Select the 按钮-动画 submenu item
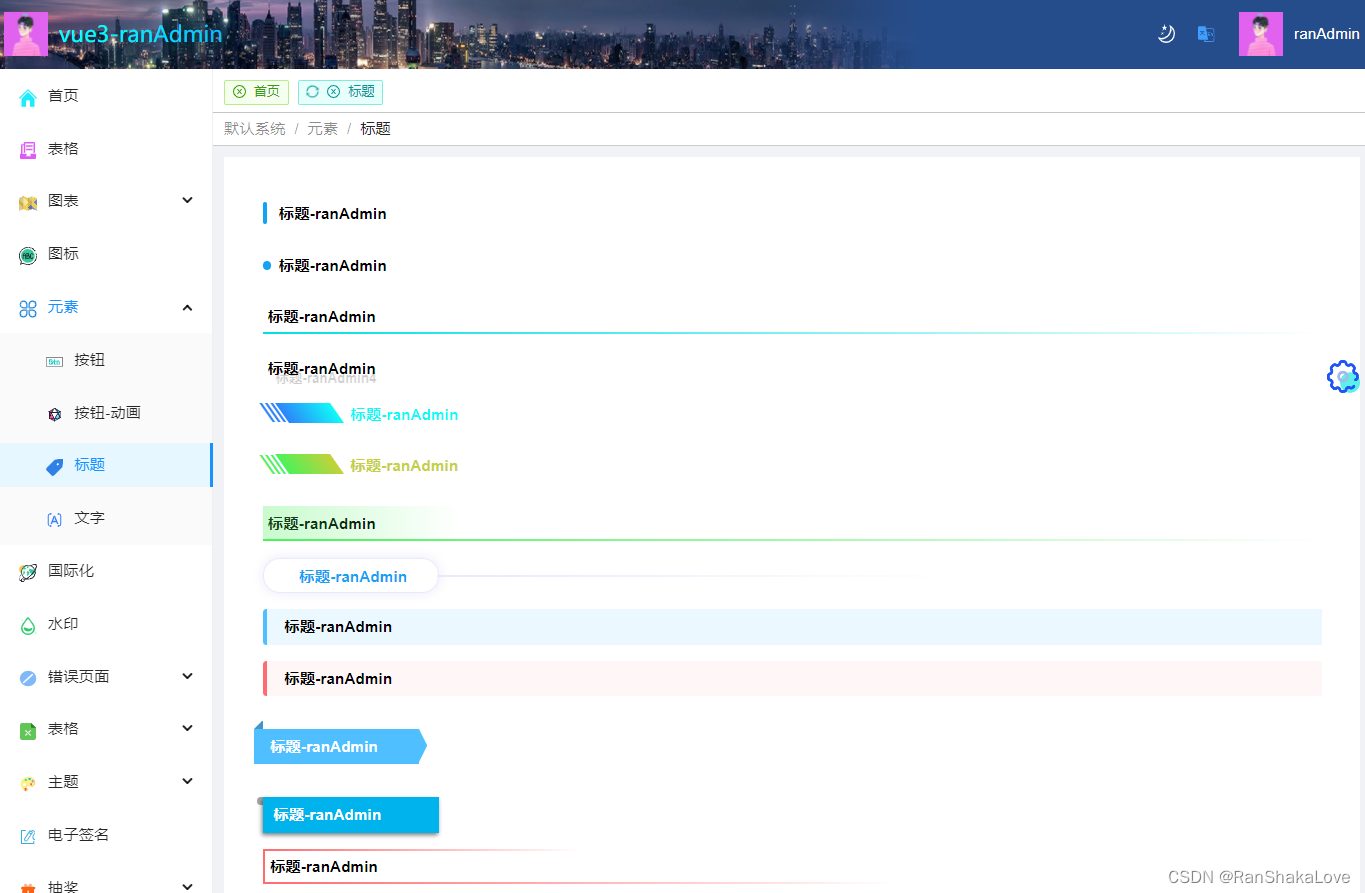The width and height of the screenshot is (1365, 893). 106,413
